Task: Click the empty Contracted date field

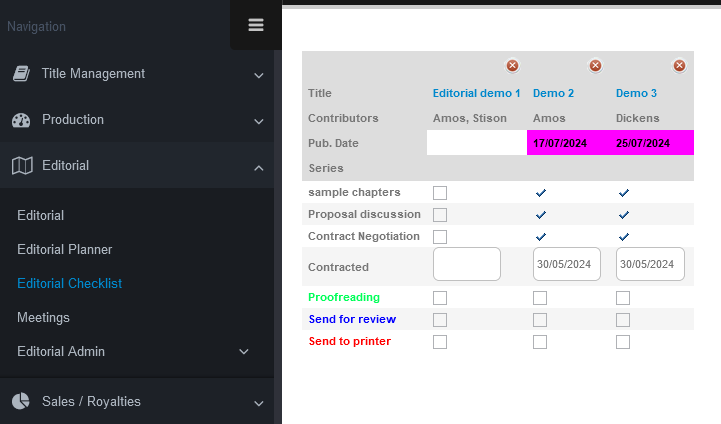Action: [466, 265]
